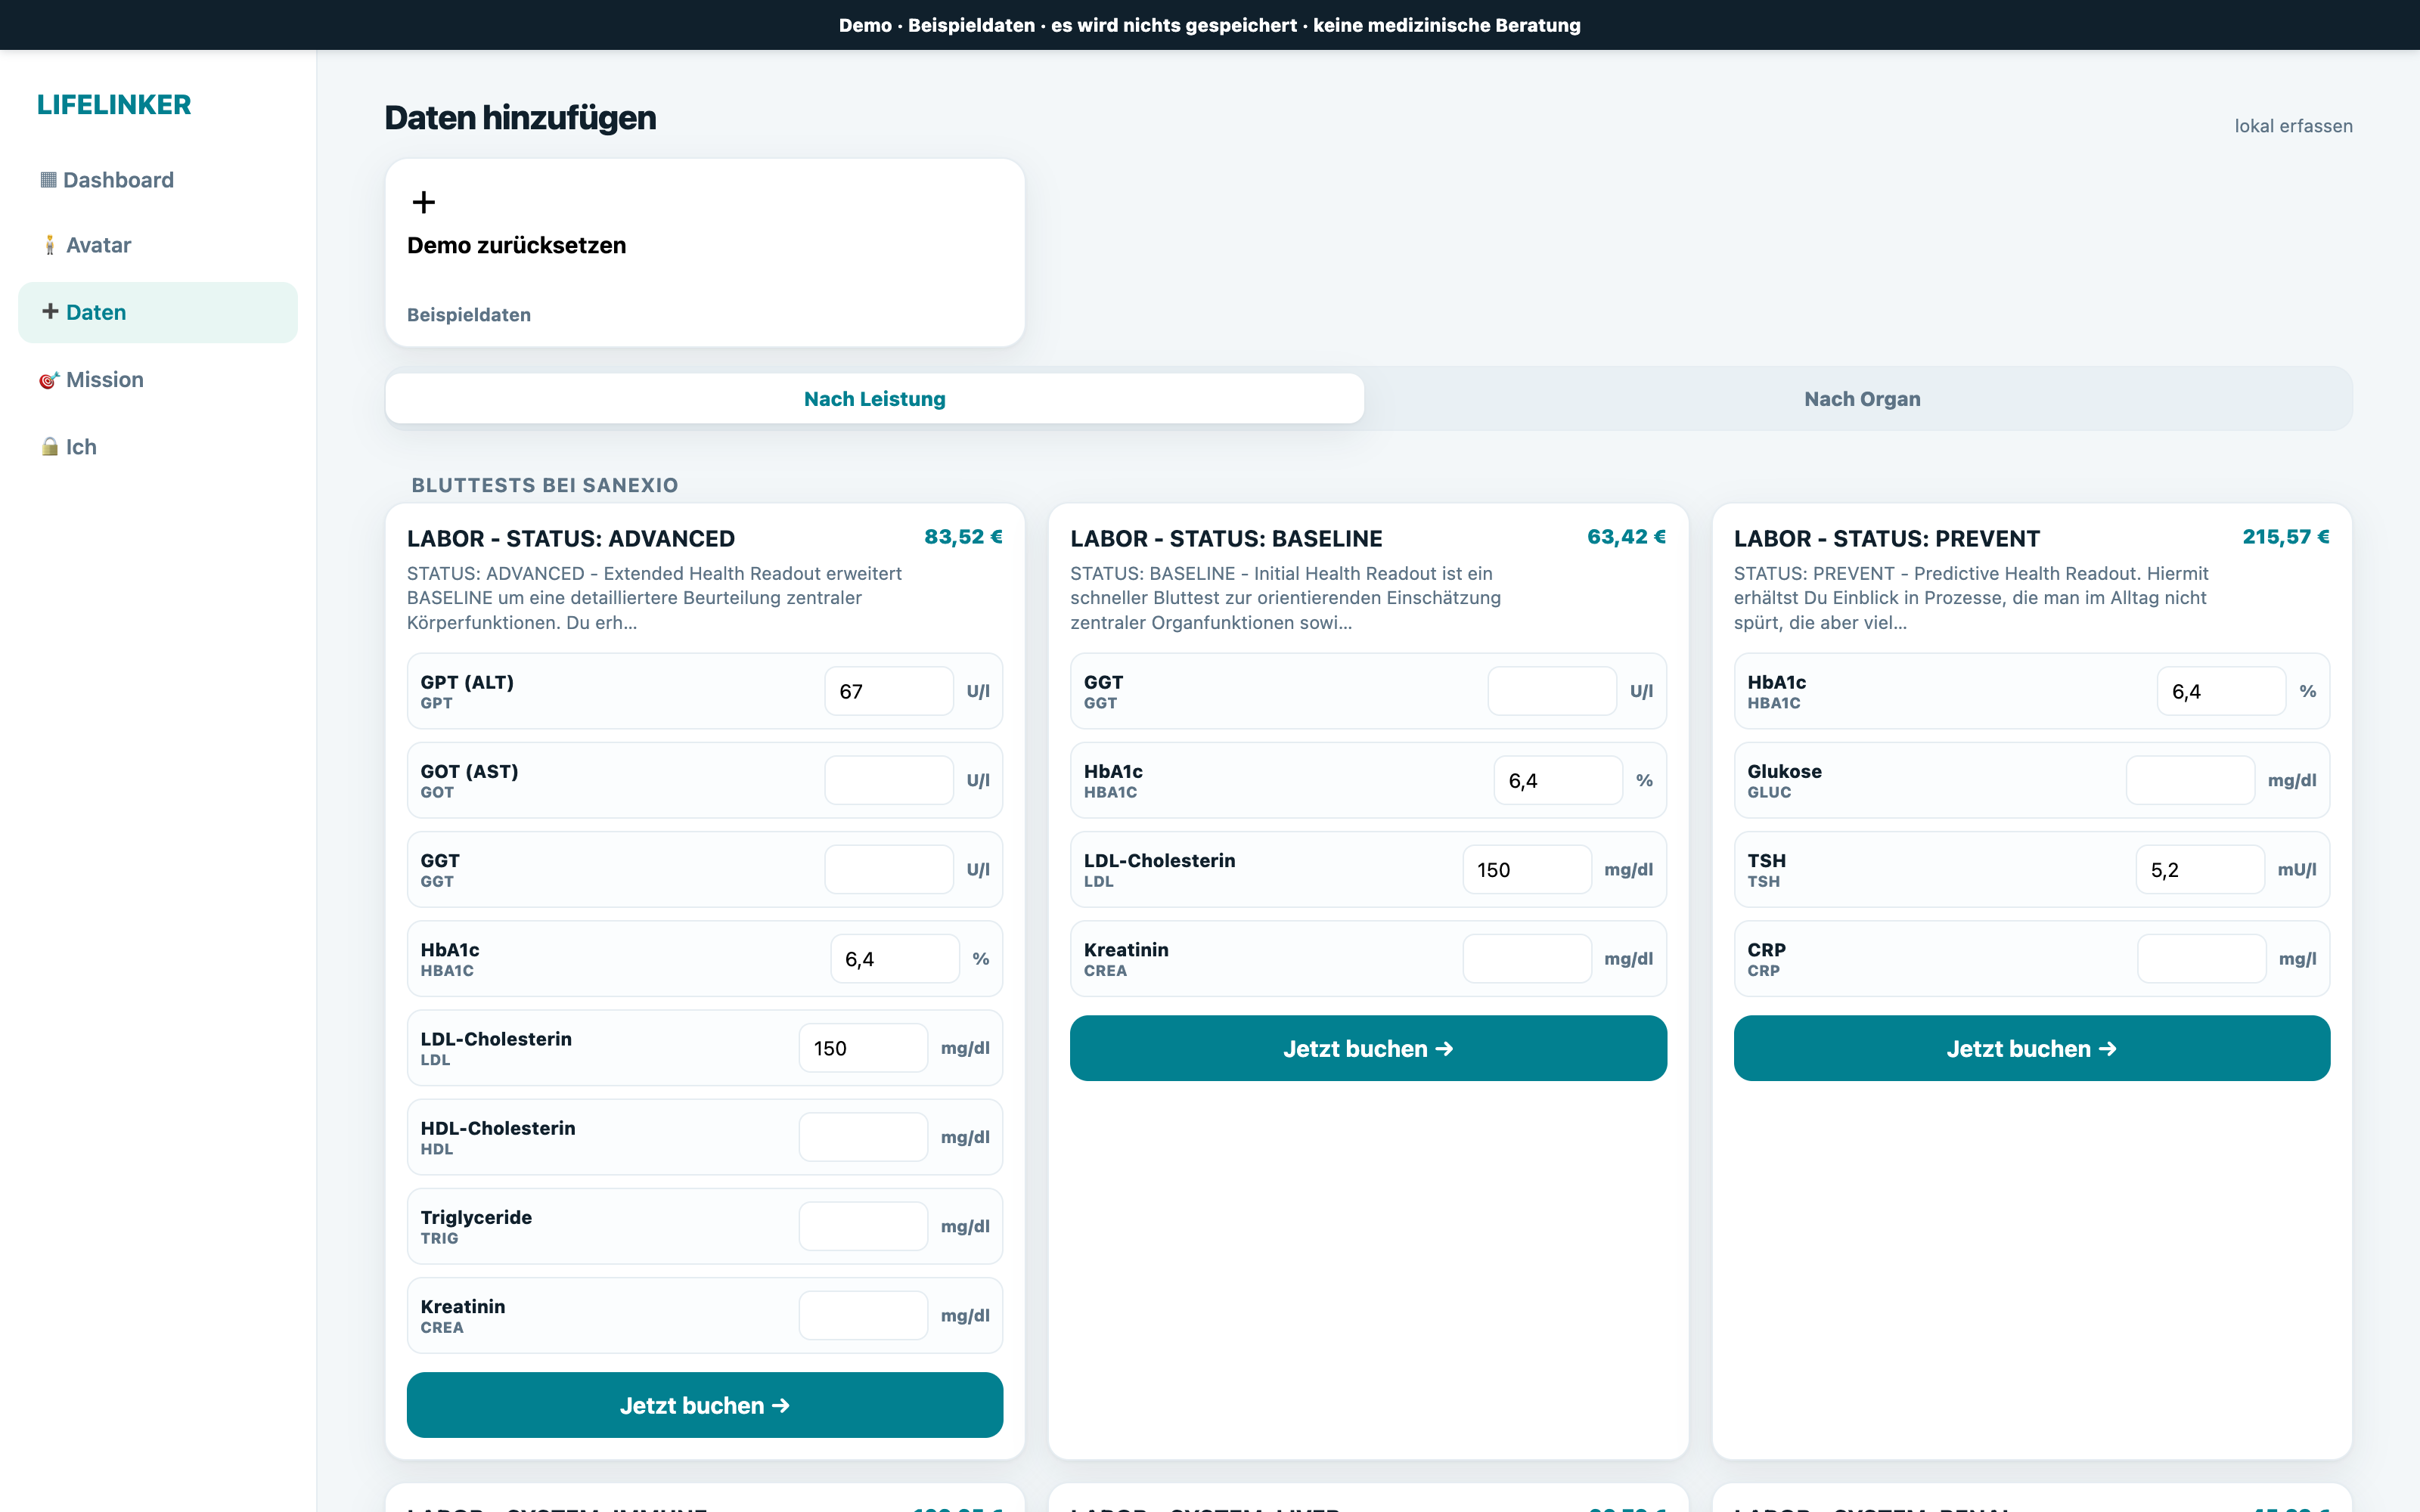The height and width of the screenshot is (1512, 2420).
Task: Open the Mission target icon
Action: pos(49,380)
